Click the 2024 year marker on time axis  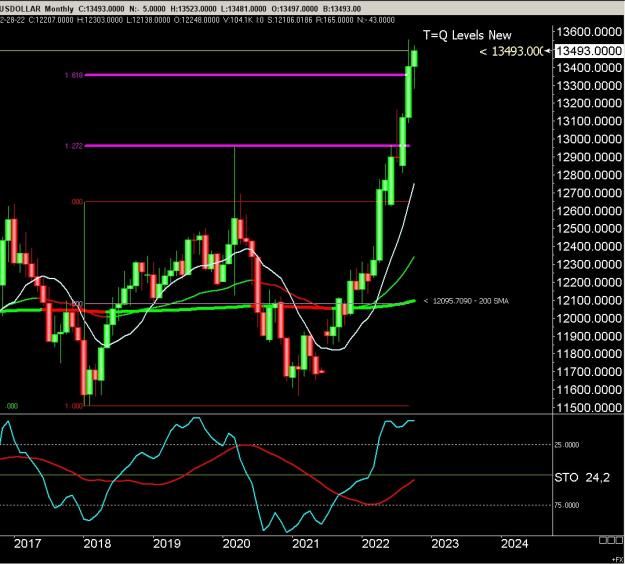514,544
